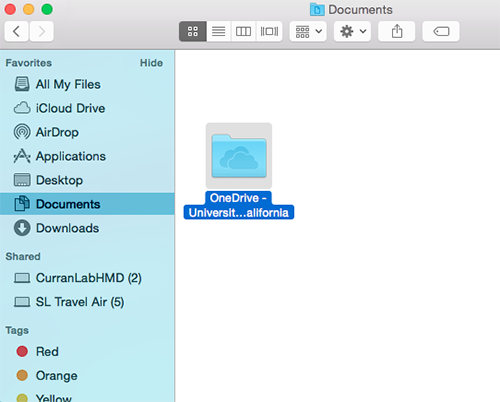Switch to Cover Flow view
The width and height of the screenshot is (500, 402).
tap(269, 31)
